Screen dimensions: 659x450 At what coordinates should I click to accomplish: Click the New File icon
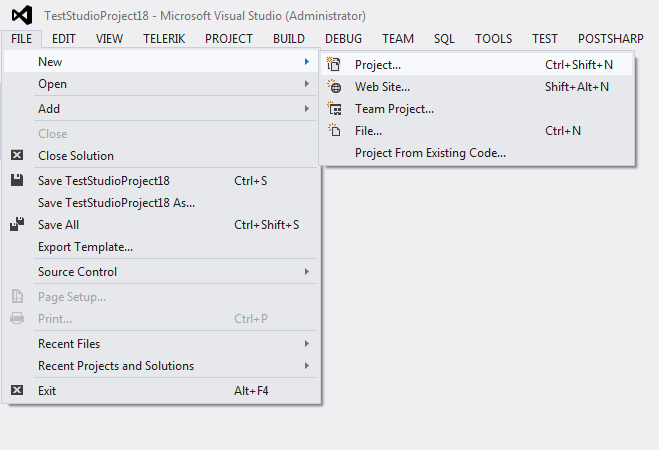334,131
